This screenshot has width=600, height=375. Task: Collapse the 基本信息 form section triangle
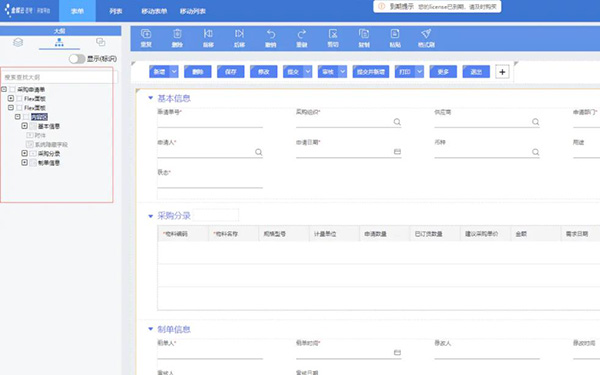[x=150, y=98]
